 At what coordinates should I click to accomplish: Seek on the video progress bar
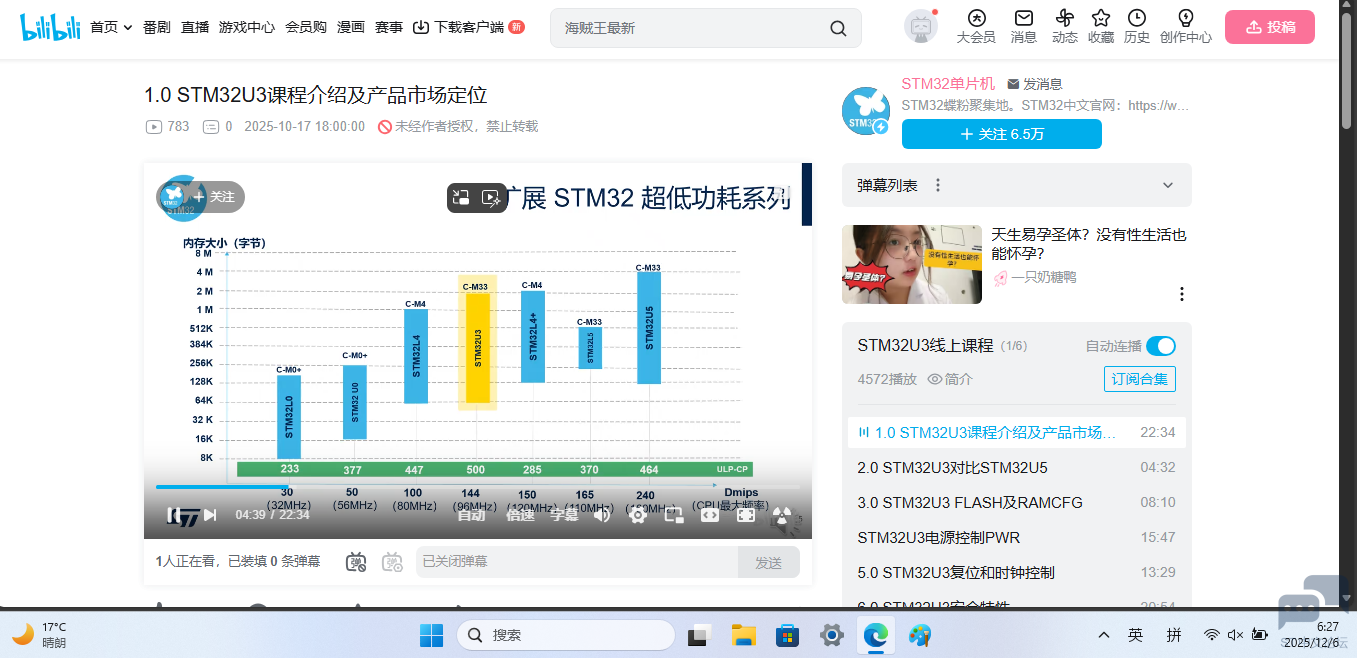point(477,487)
